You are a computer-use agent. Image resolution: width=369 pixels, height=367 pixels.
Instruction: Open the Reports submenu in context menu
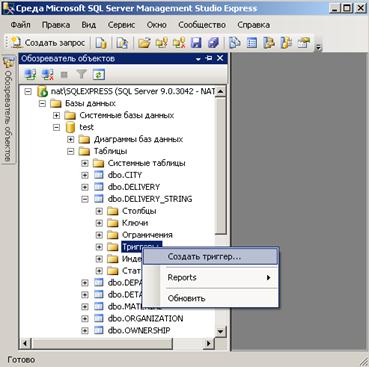211,277
